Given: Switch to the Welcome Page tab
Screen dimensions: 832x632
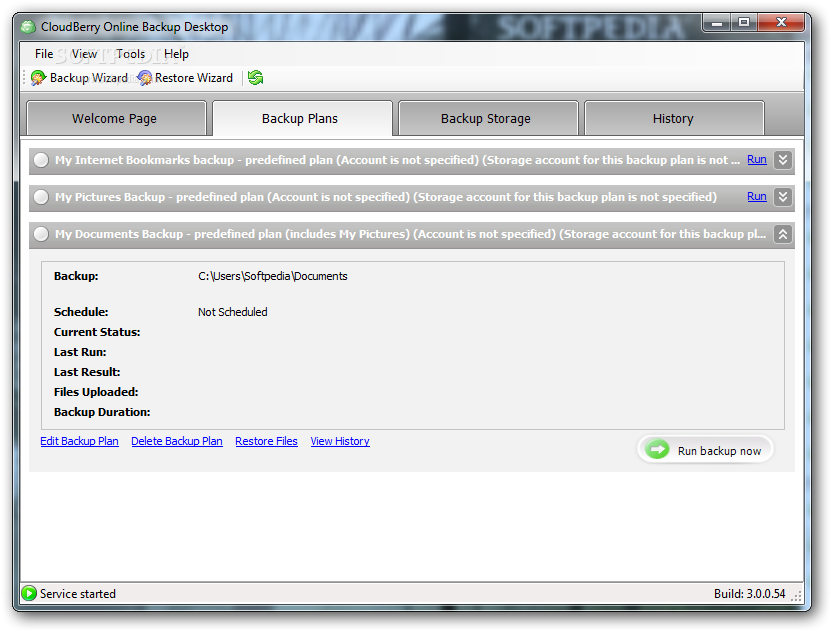Looking at the screenshot, I should click(x=115, y=118).
